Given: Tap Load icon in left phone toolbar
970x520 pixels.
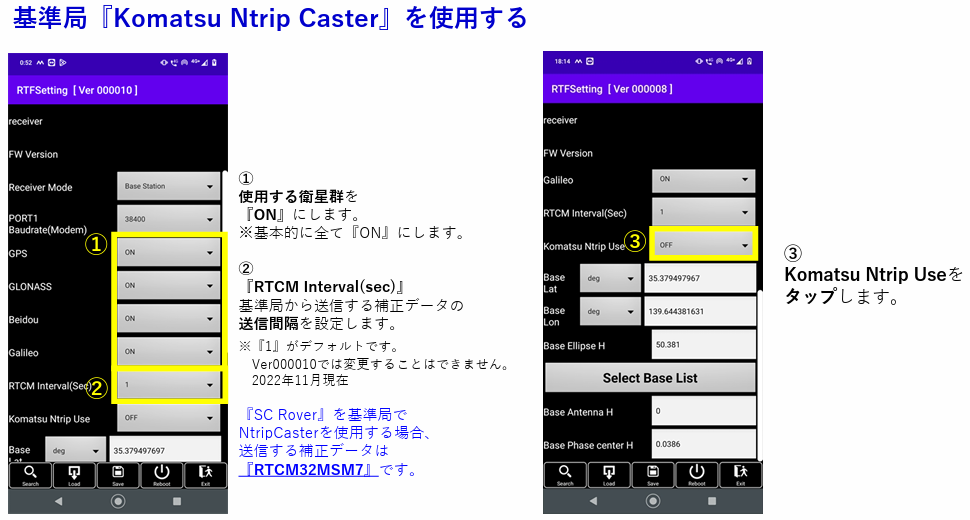Looking at the screenshot, I should 74,475.
